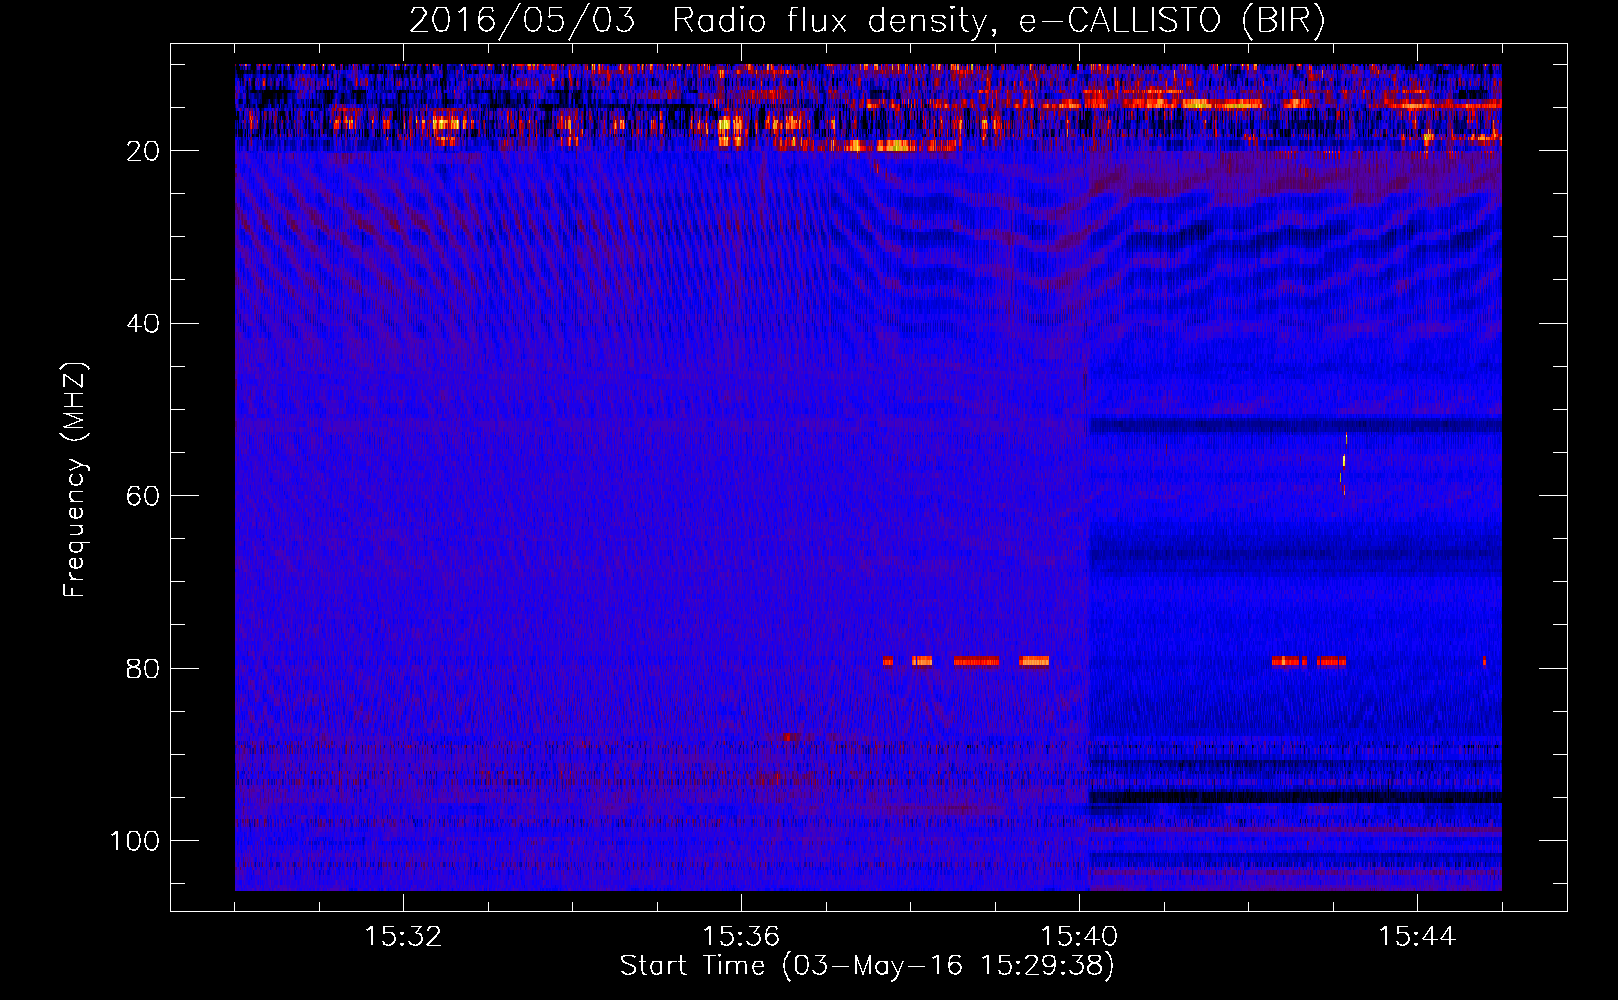Image resolution: width=1618 pixels, height=1000 pixels.
Task: Click the 60 frequency tick label
Action: [x=143, y=496]
